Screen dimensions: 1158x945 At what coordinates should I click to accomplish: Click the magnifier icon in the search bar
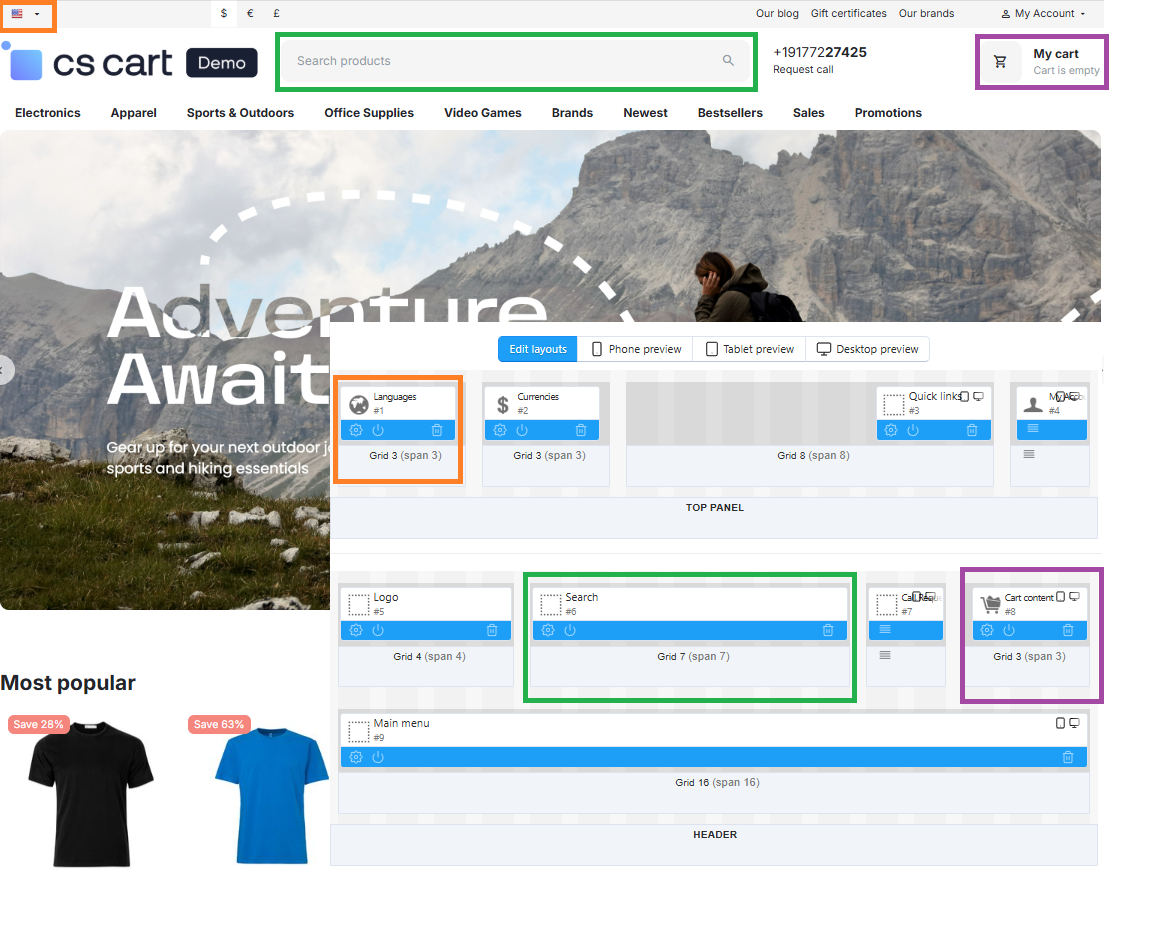pos(728,61)
